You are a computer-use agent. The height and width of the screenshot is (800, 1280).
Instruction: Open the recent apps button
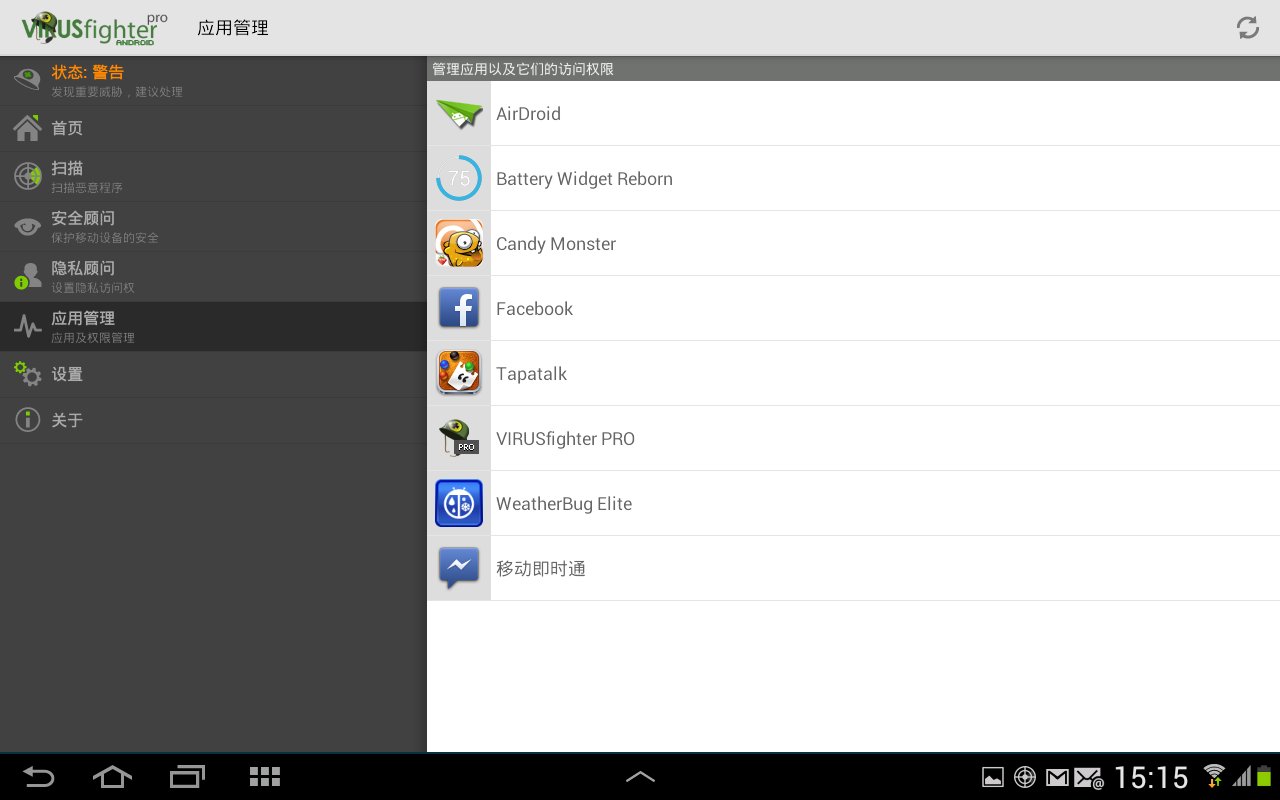[x=187, y=776]
